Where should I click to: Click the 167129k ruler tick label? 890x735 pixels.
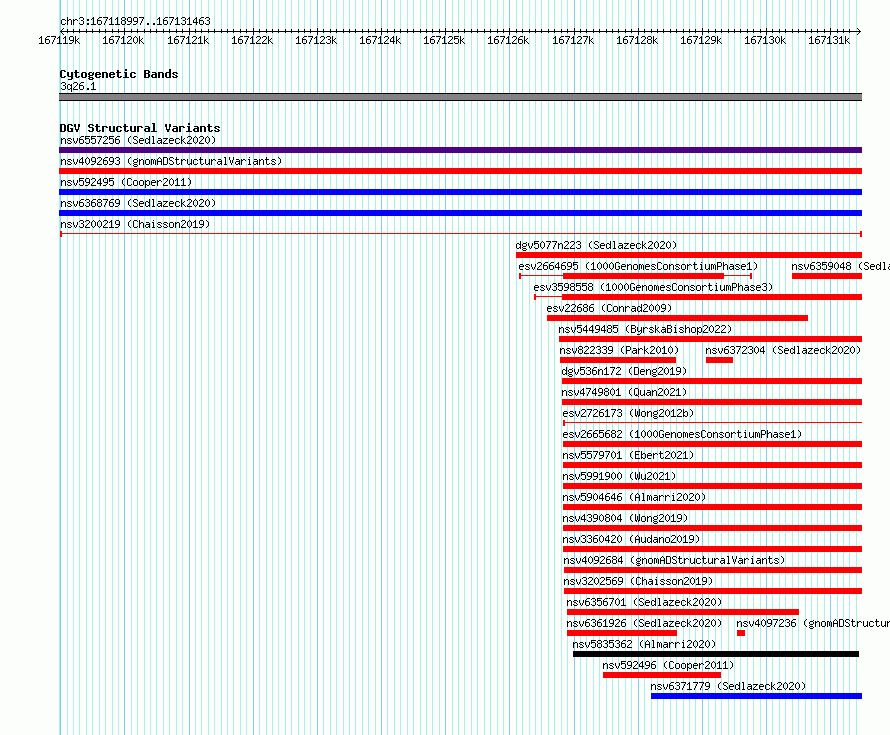pos(701,40)
